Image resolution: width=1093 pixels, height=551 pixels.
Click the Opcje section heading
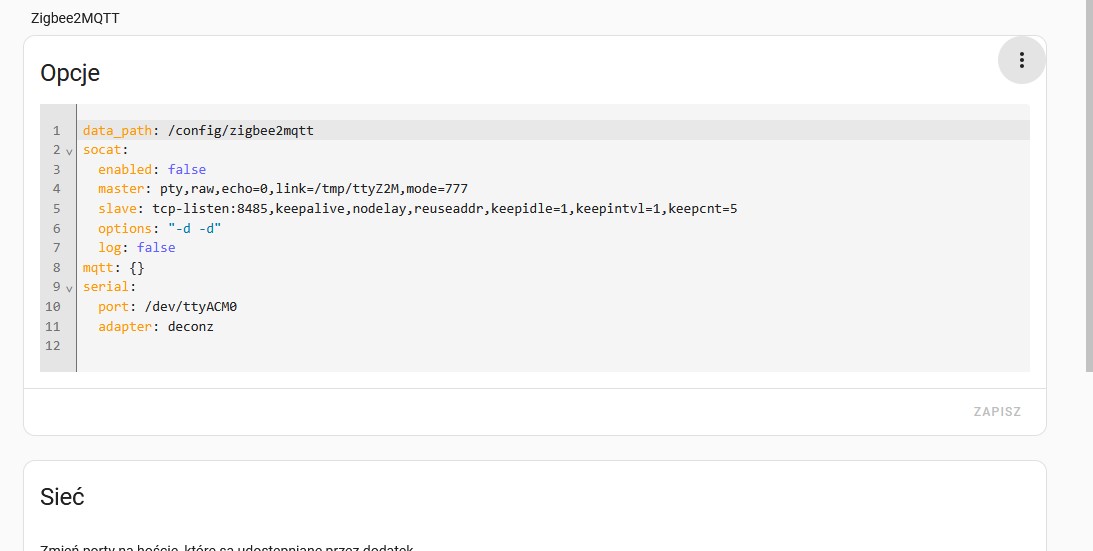tap(70, 73)
